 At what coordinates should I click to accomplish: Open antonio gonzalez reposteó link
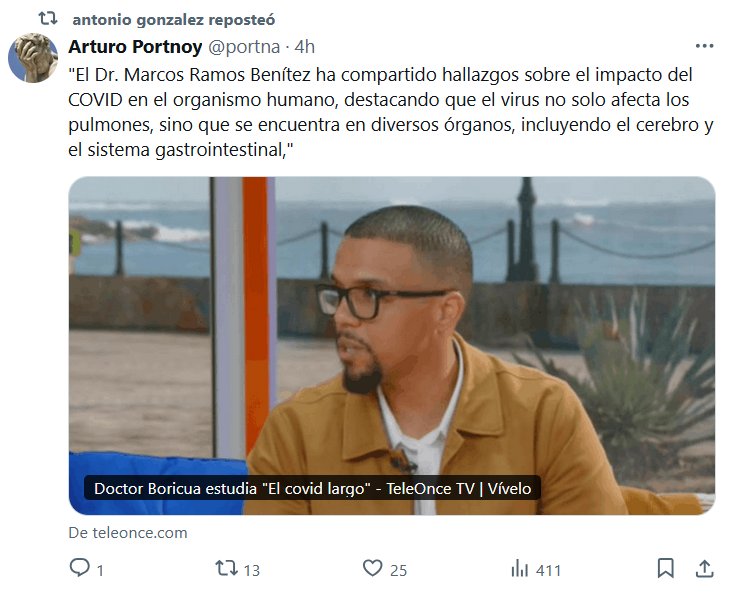(174, 20)
